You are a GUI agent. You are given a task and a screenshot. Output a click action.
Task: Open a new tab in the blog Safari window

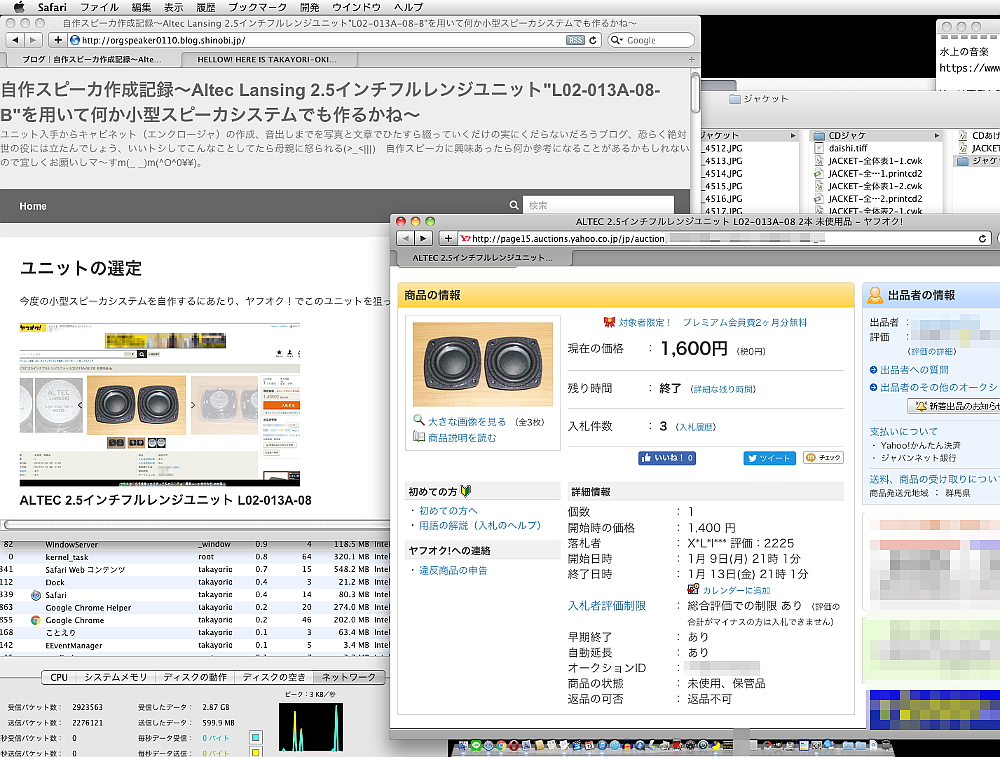click(x=691, y=59)
